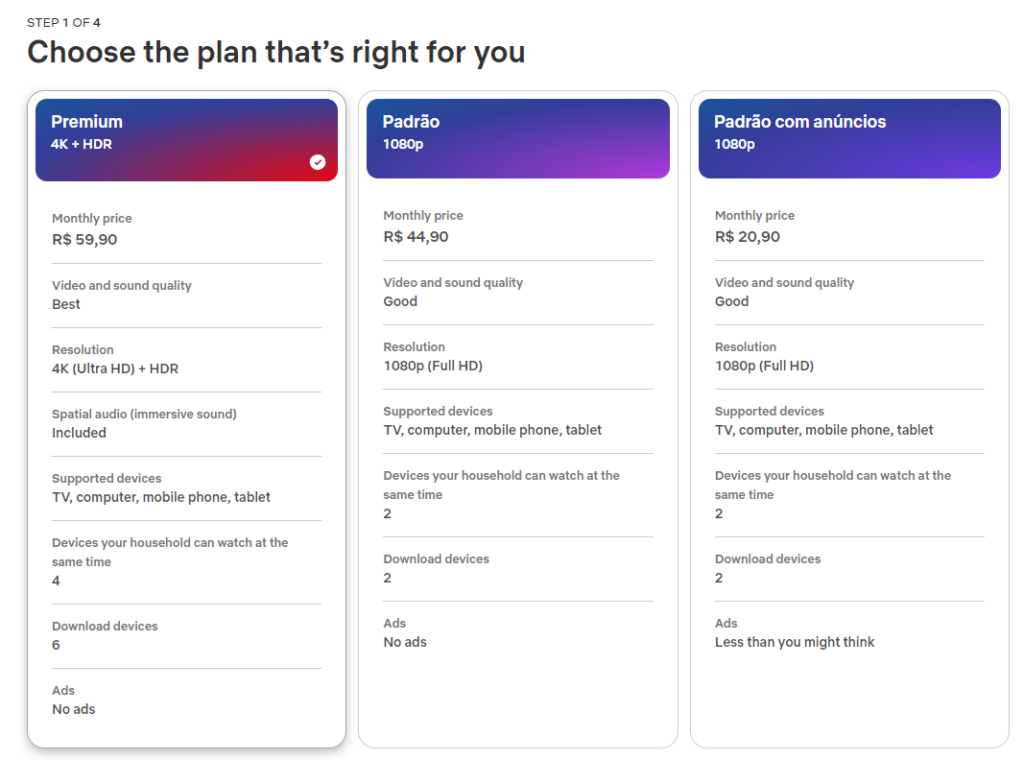Click the "Best" video and sound quality value

pos(66,304)
